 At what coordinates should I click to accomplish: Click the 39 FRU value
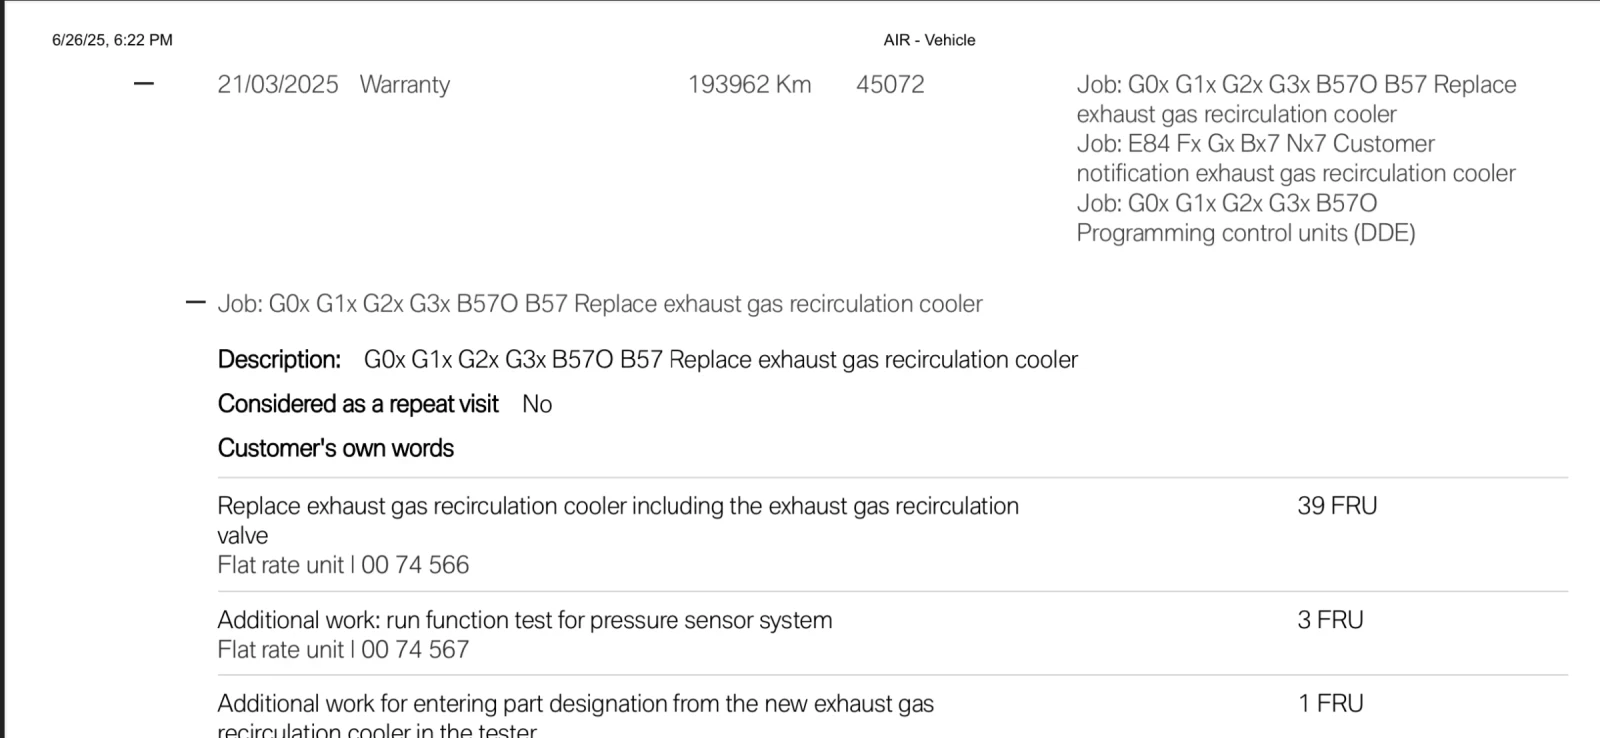pos(1337,506)
